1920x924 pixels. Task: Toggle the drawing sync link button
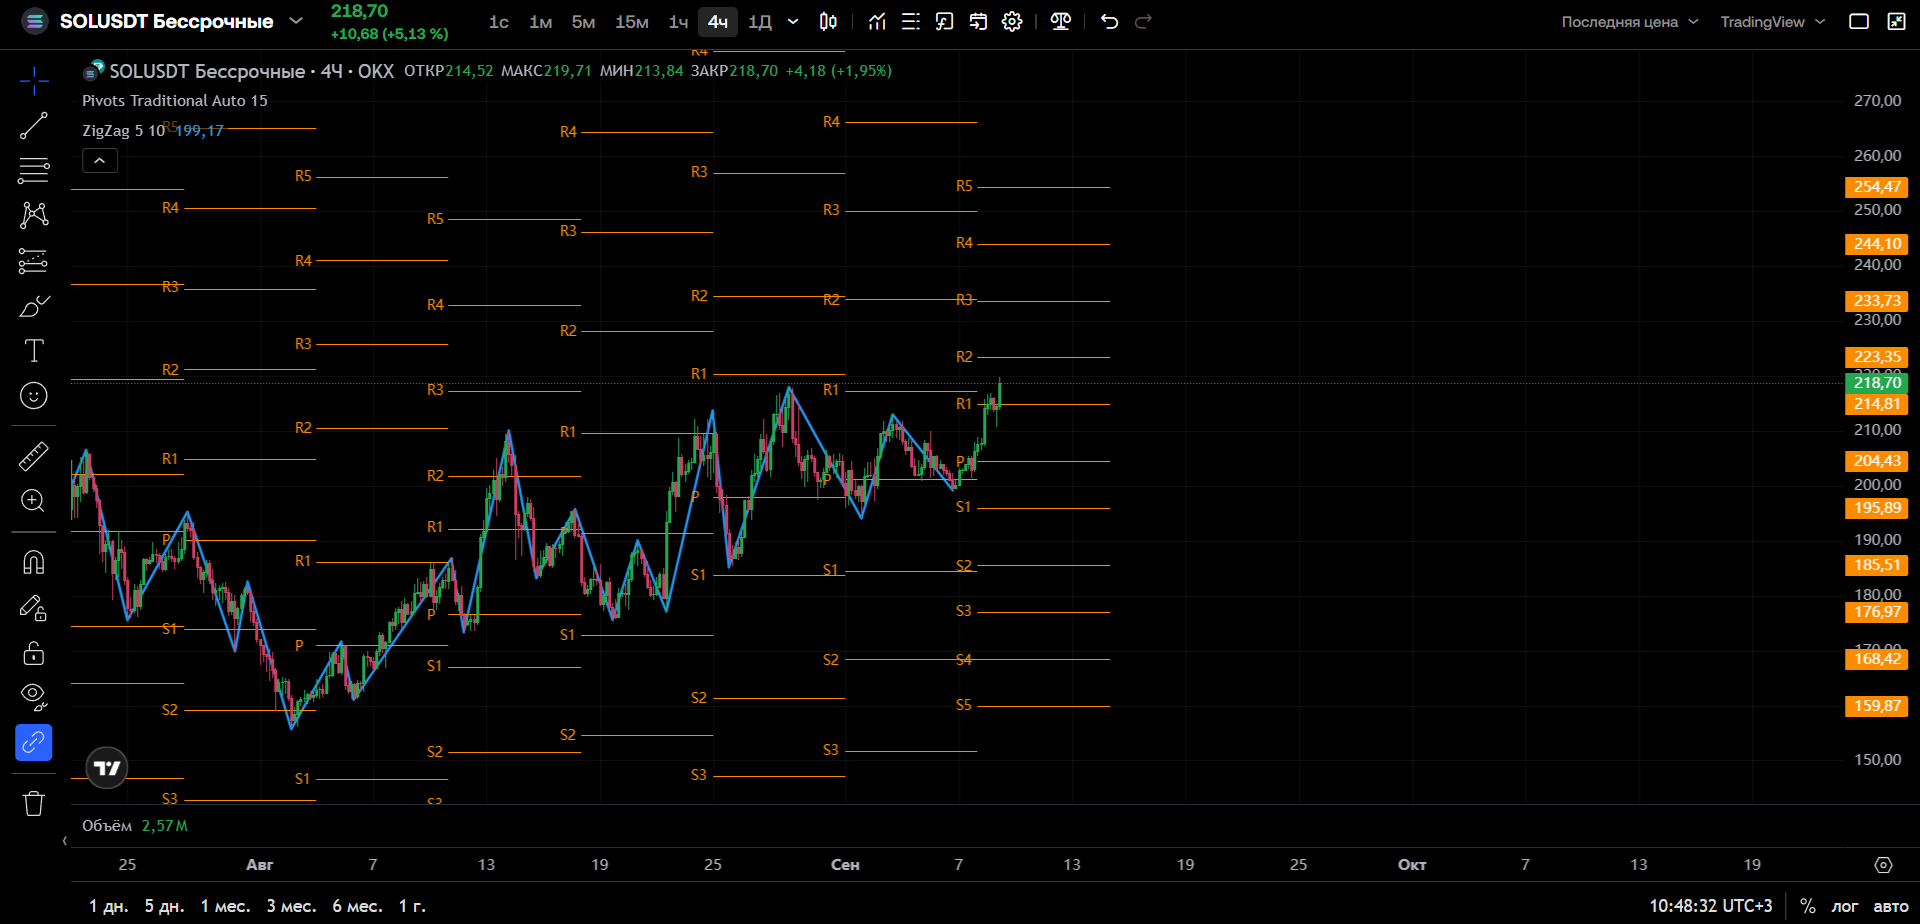click(x=34, y=742)
